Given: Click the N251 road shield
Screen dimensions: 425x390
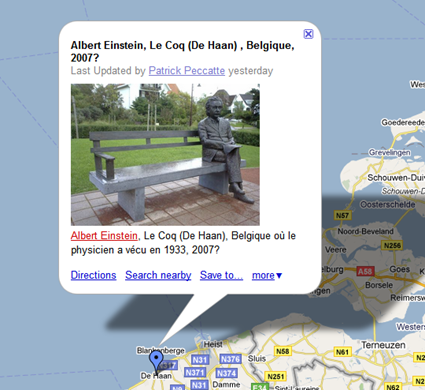Looking at the screenshot, I should (x=276, y=377).
